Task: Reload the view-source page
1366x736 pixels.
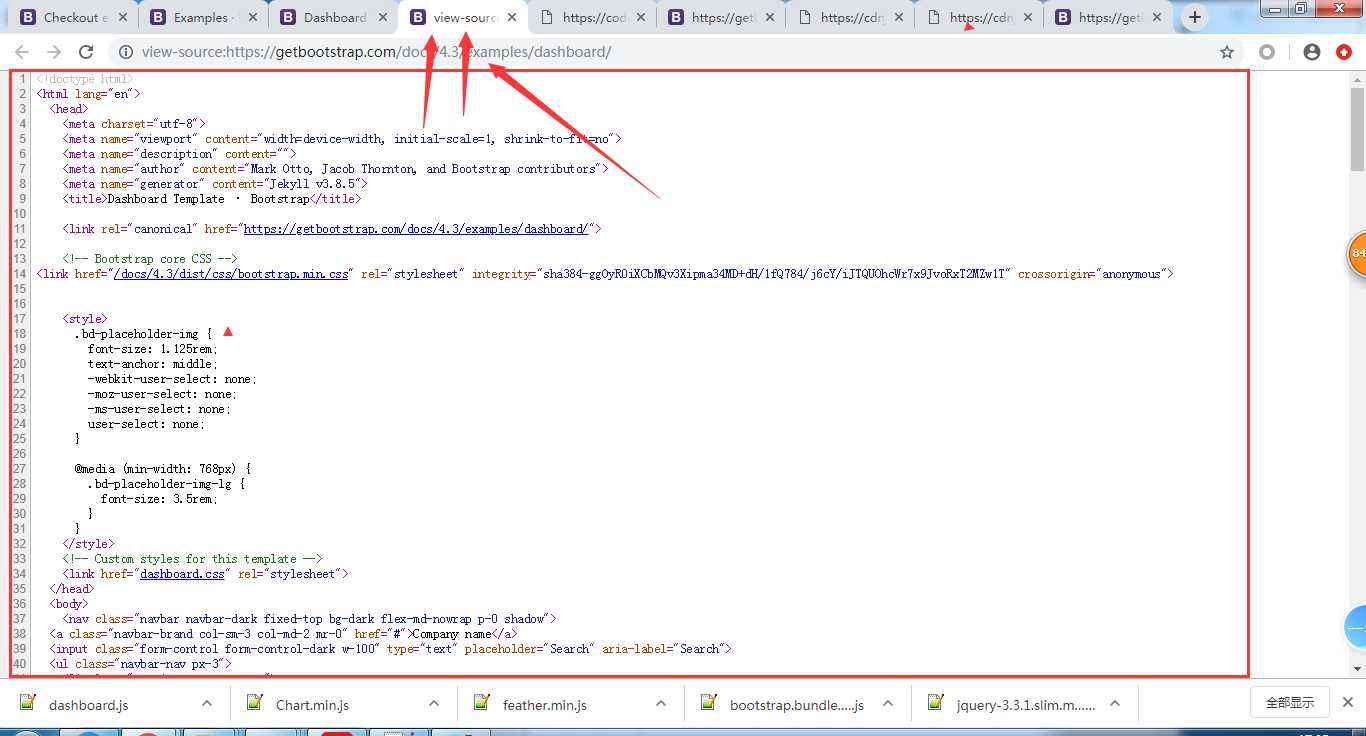Action: point(86,52)
